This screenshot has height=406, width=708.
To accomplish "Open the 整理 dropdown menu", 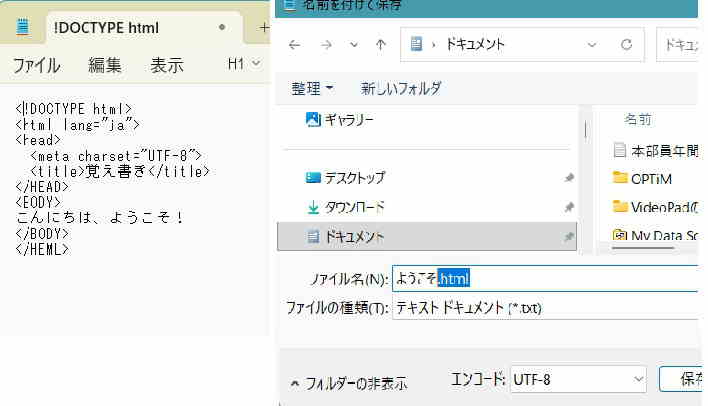I will (x=312, y=88).
